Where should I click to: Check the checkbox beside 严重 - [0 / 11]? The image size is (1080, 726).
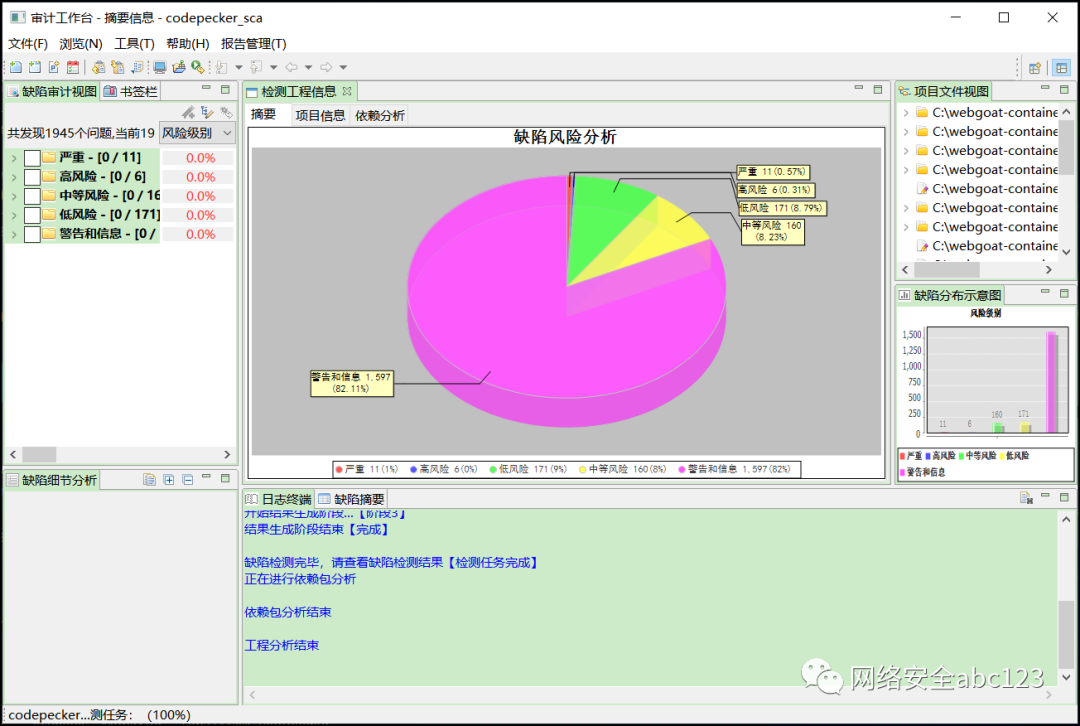[31, 158]
